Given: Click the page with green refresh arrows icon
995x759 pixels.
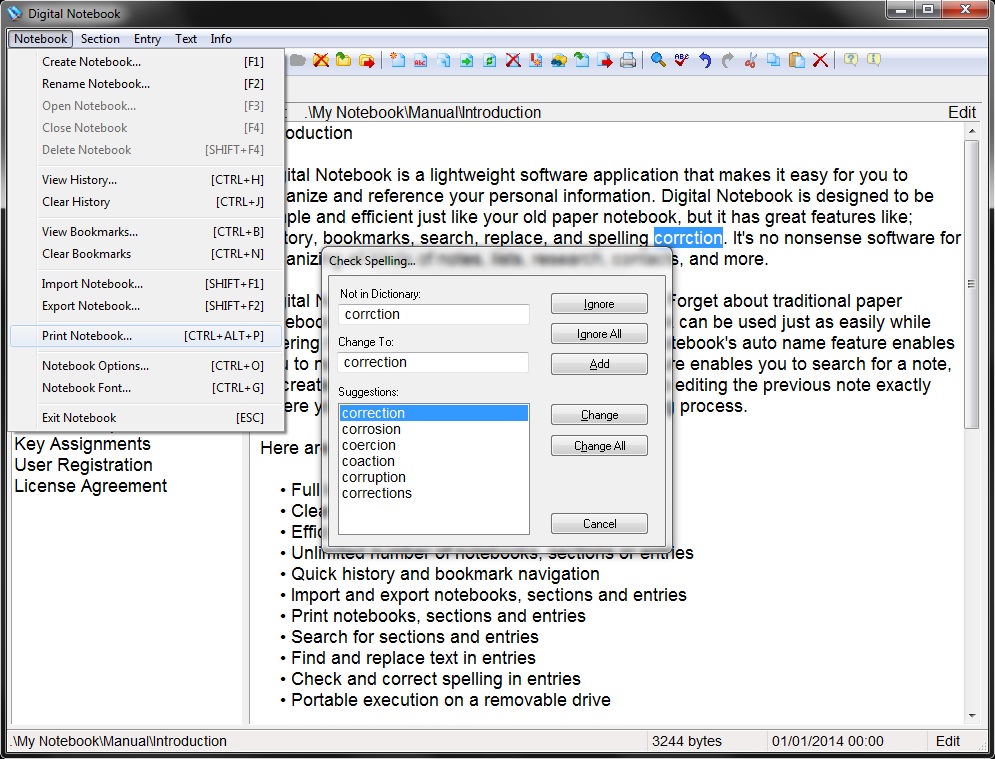Looking at the screenshot, I should tap(489, 60).
